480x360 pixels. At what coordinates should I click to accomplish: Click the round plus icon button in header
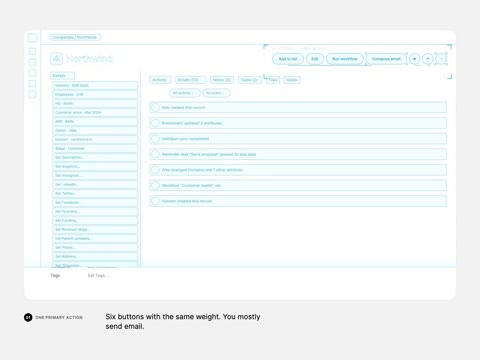point(428,59)
